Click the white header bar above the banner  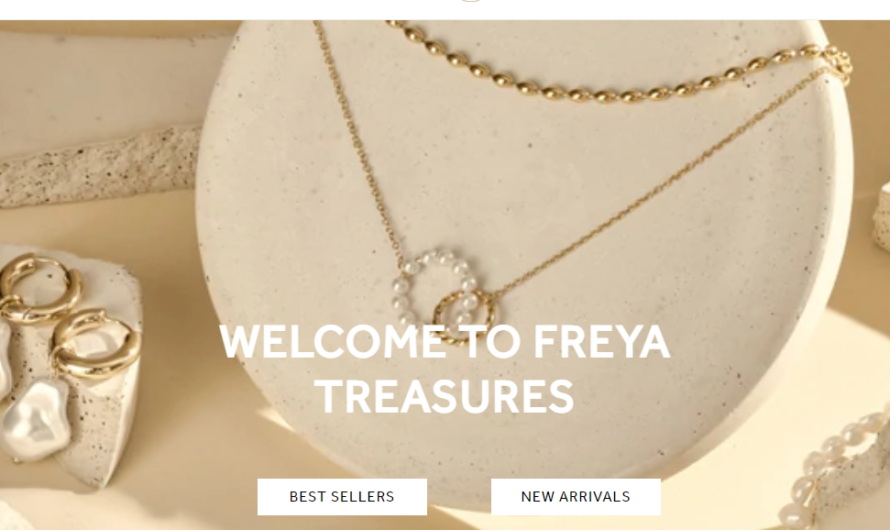point(445,10)
